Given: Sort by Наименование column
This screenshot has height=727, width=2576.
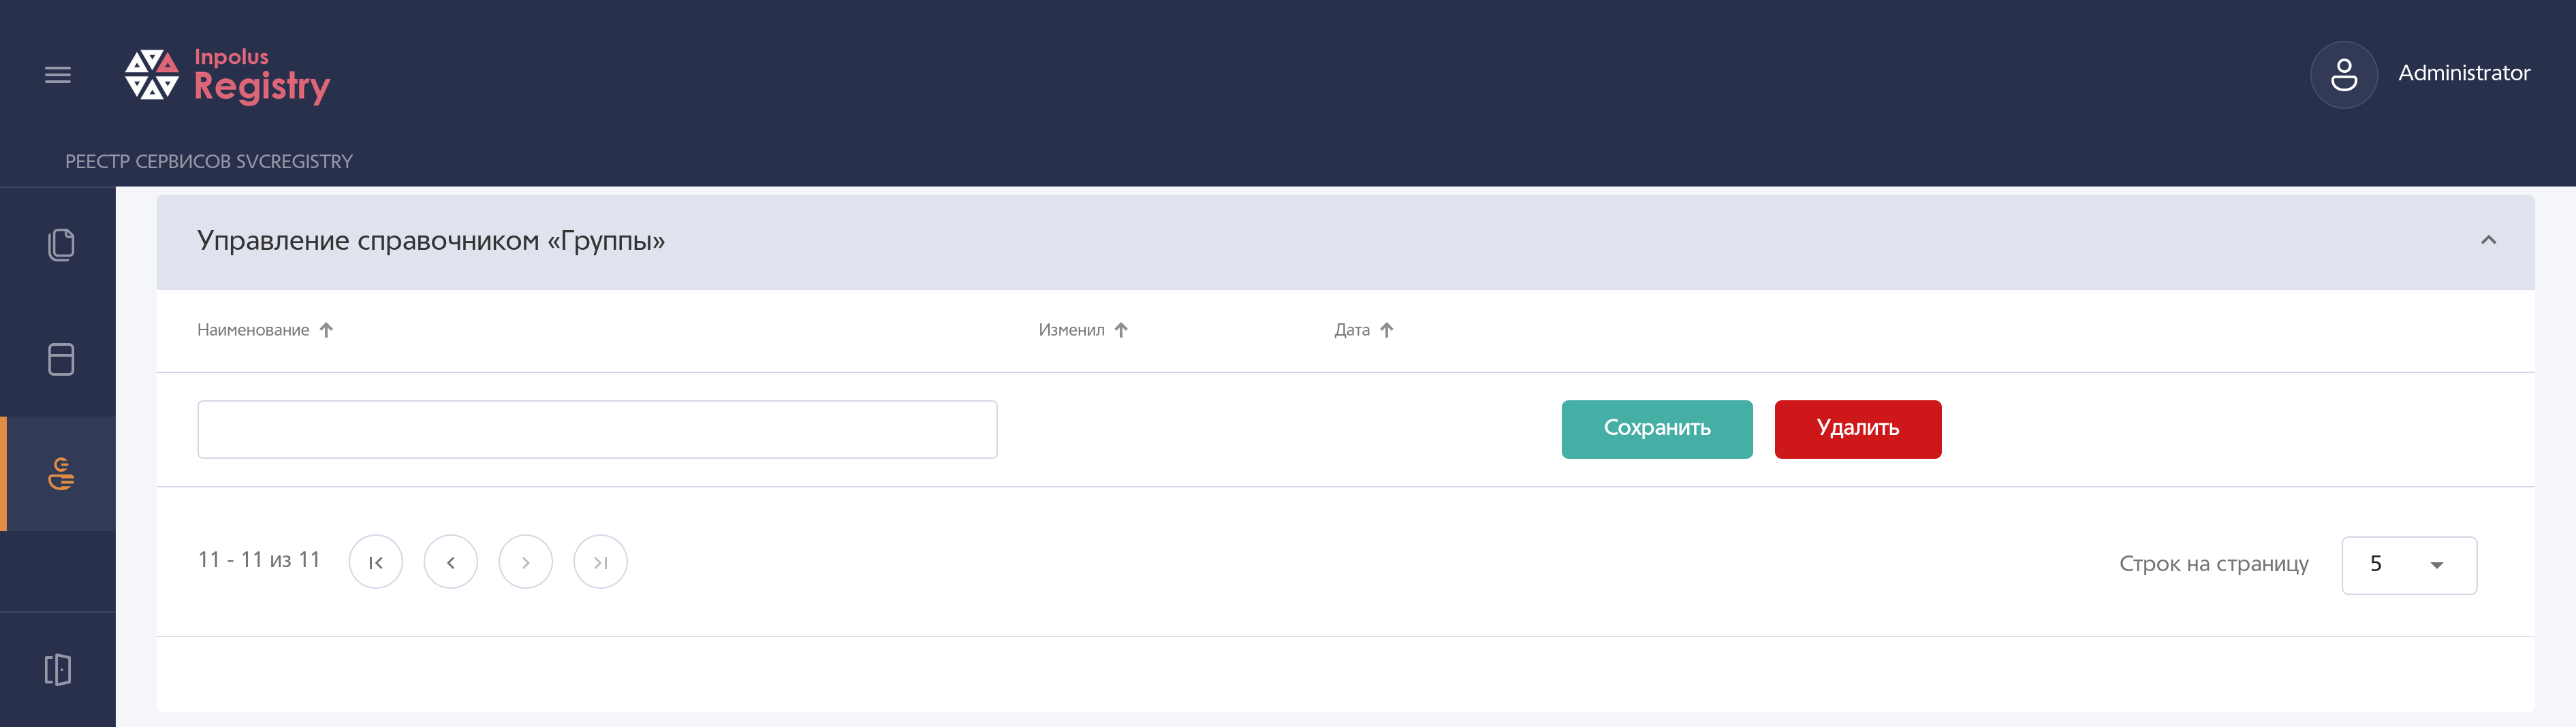Looking at the screenshot, I should click(x=265, y=330).
